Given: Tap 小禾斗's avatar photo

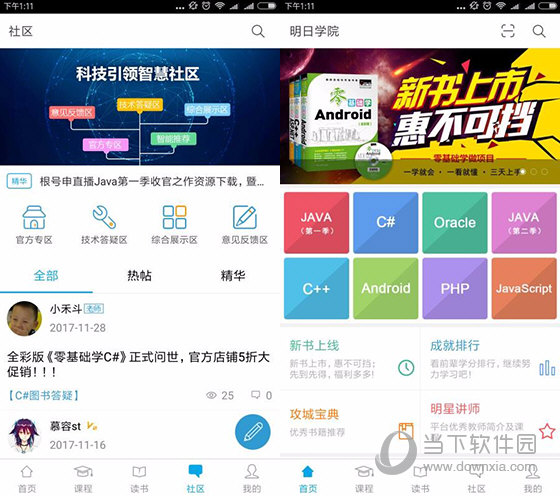Looking at the screenshot, I should [x=24, y=319].
